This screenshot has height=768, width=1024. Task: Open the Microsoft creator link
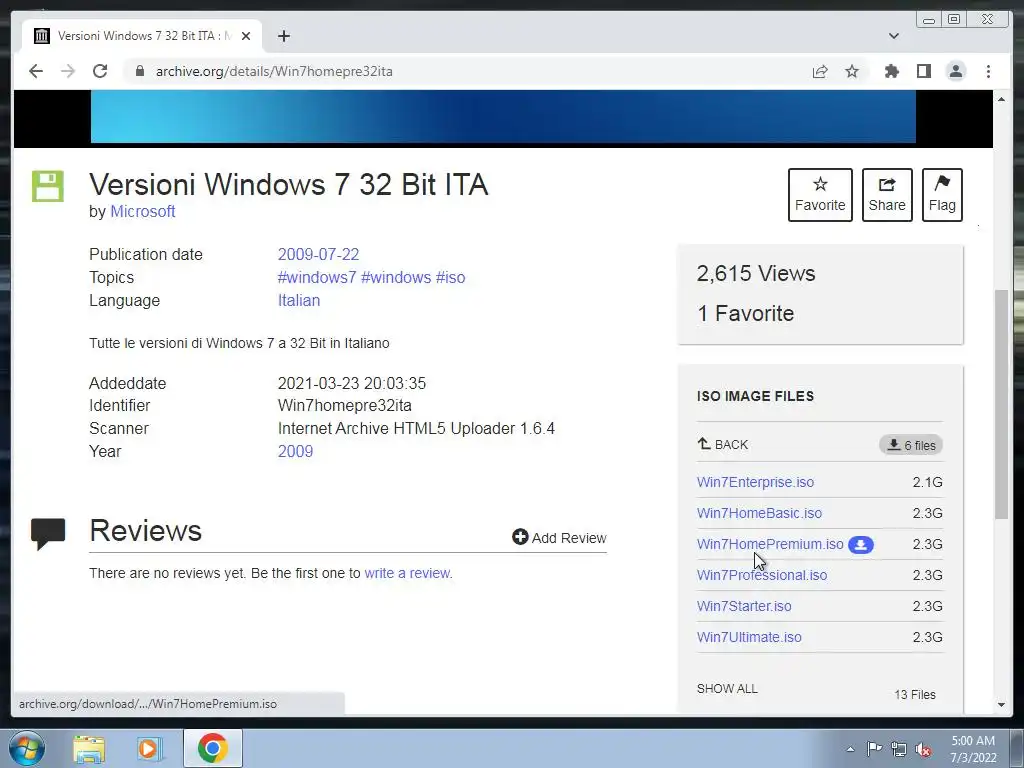[142, 212]
